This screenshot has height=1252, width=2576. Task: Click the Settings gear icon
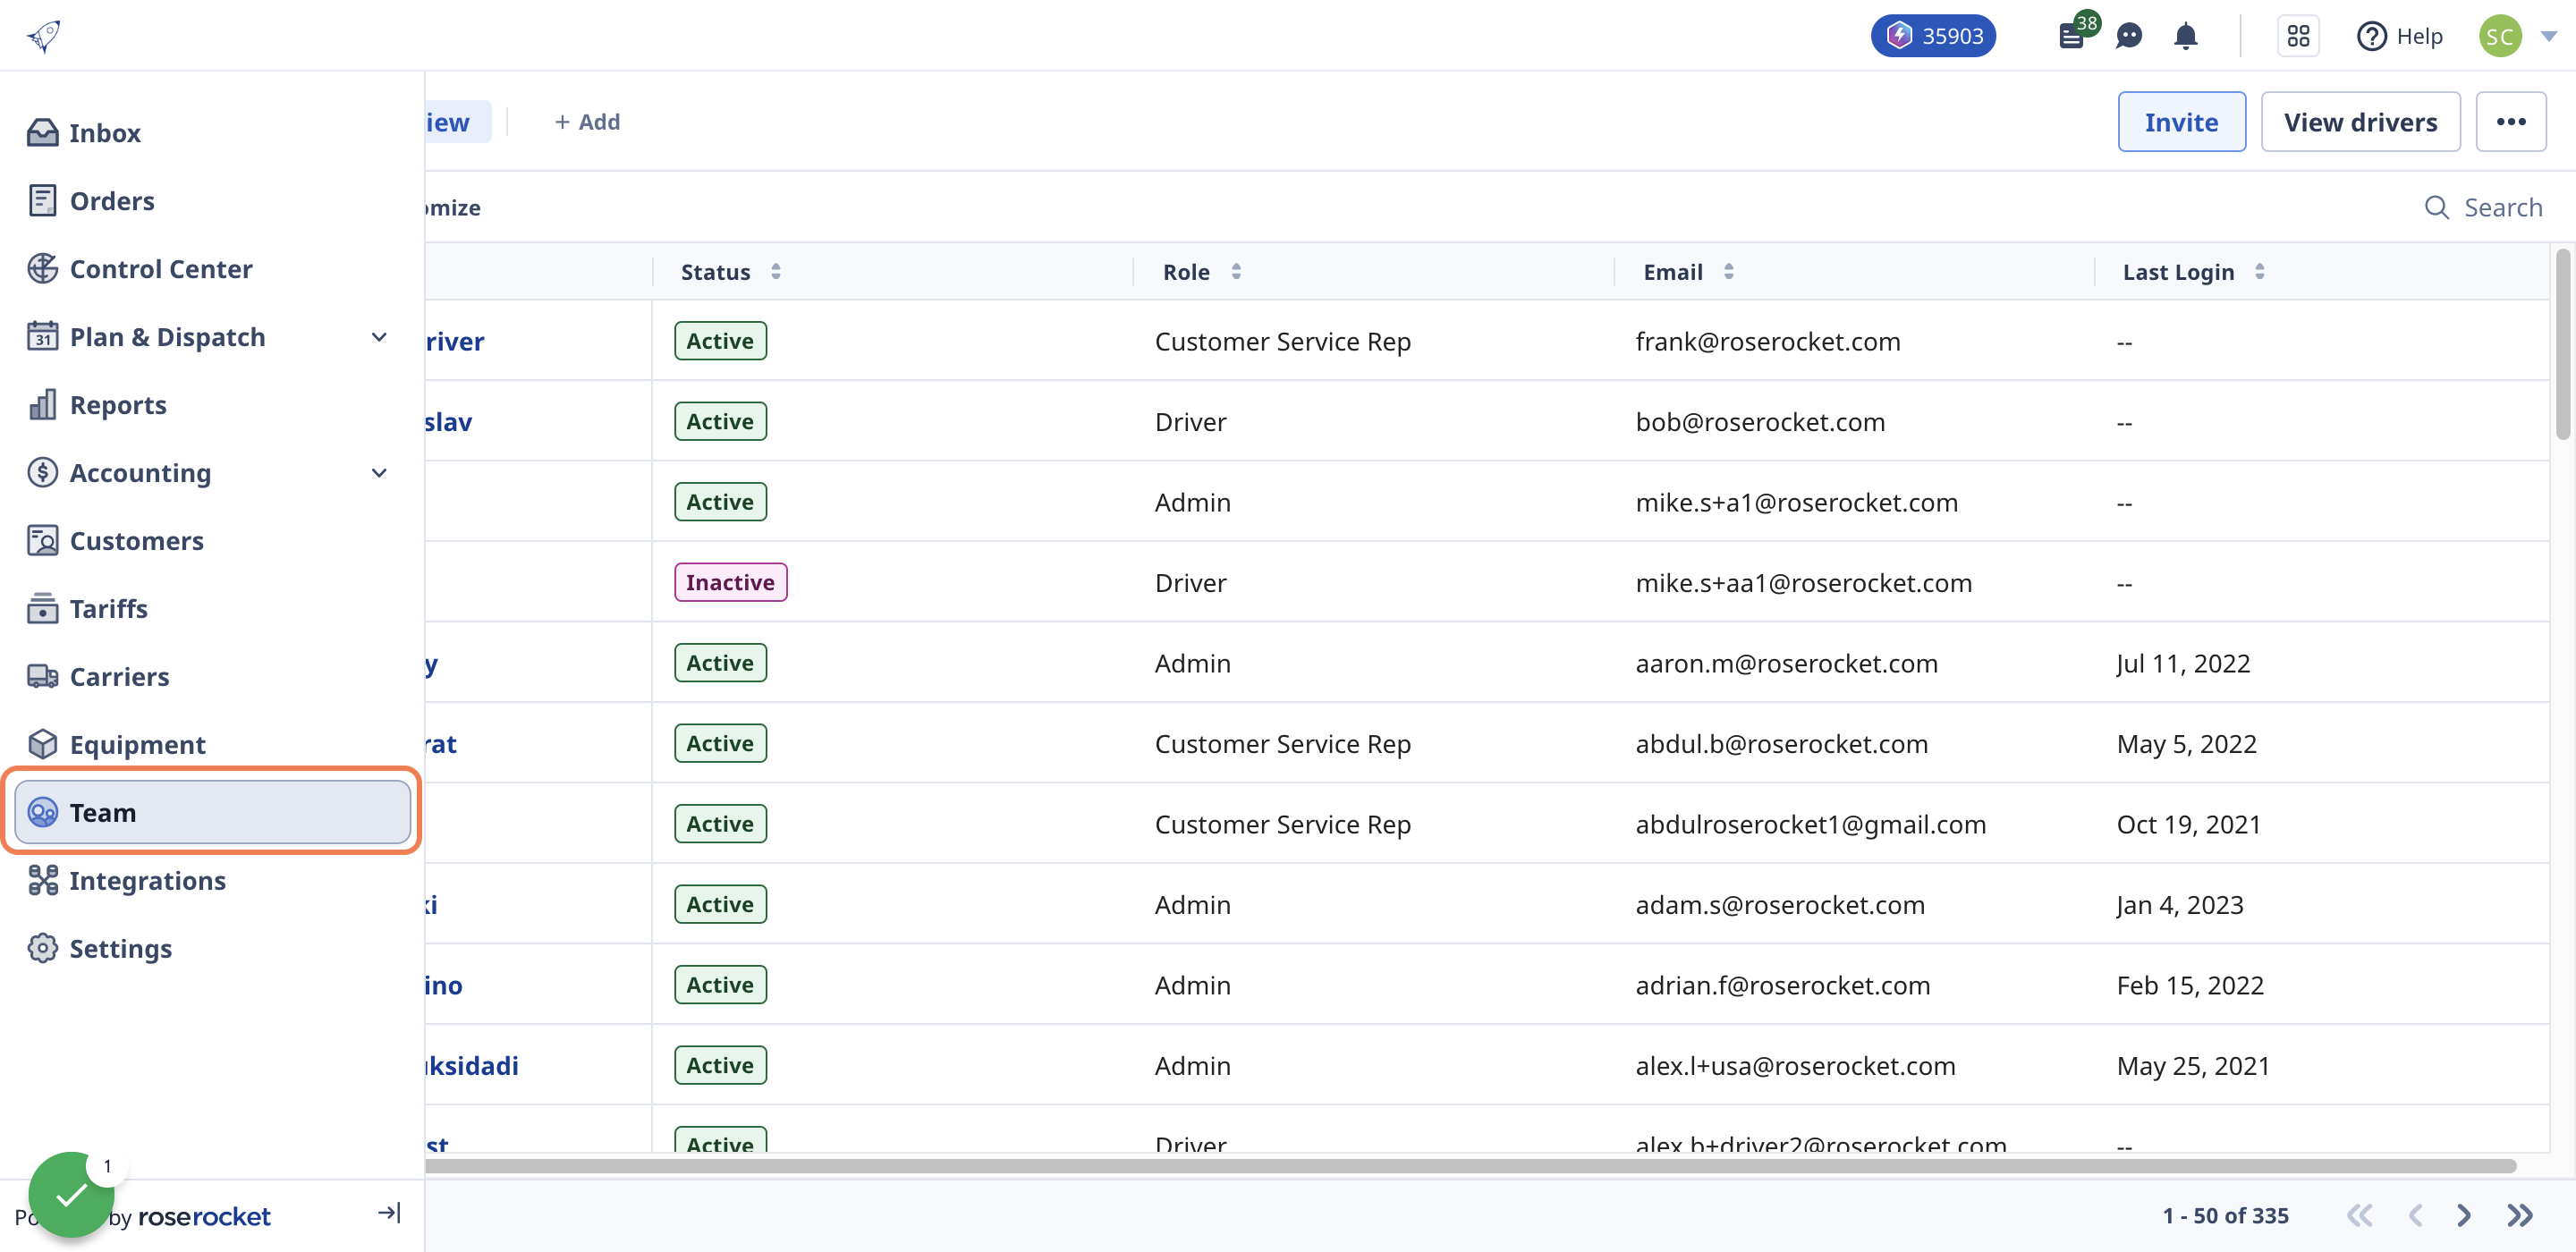(x=42, y=949)
